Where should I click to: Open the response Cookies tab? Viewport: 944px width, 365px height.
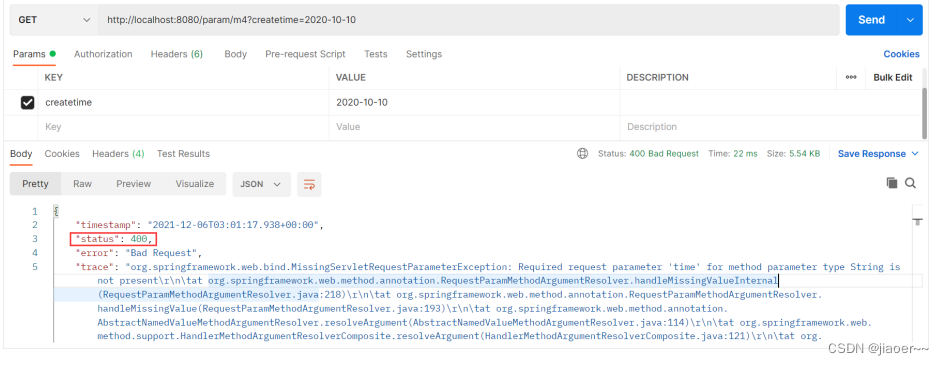[x=62, y=154]
